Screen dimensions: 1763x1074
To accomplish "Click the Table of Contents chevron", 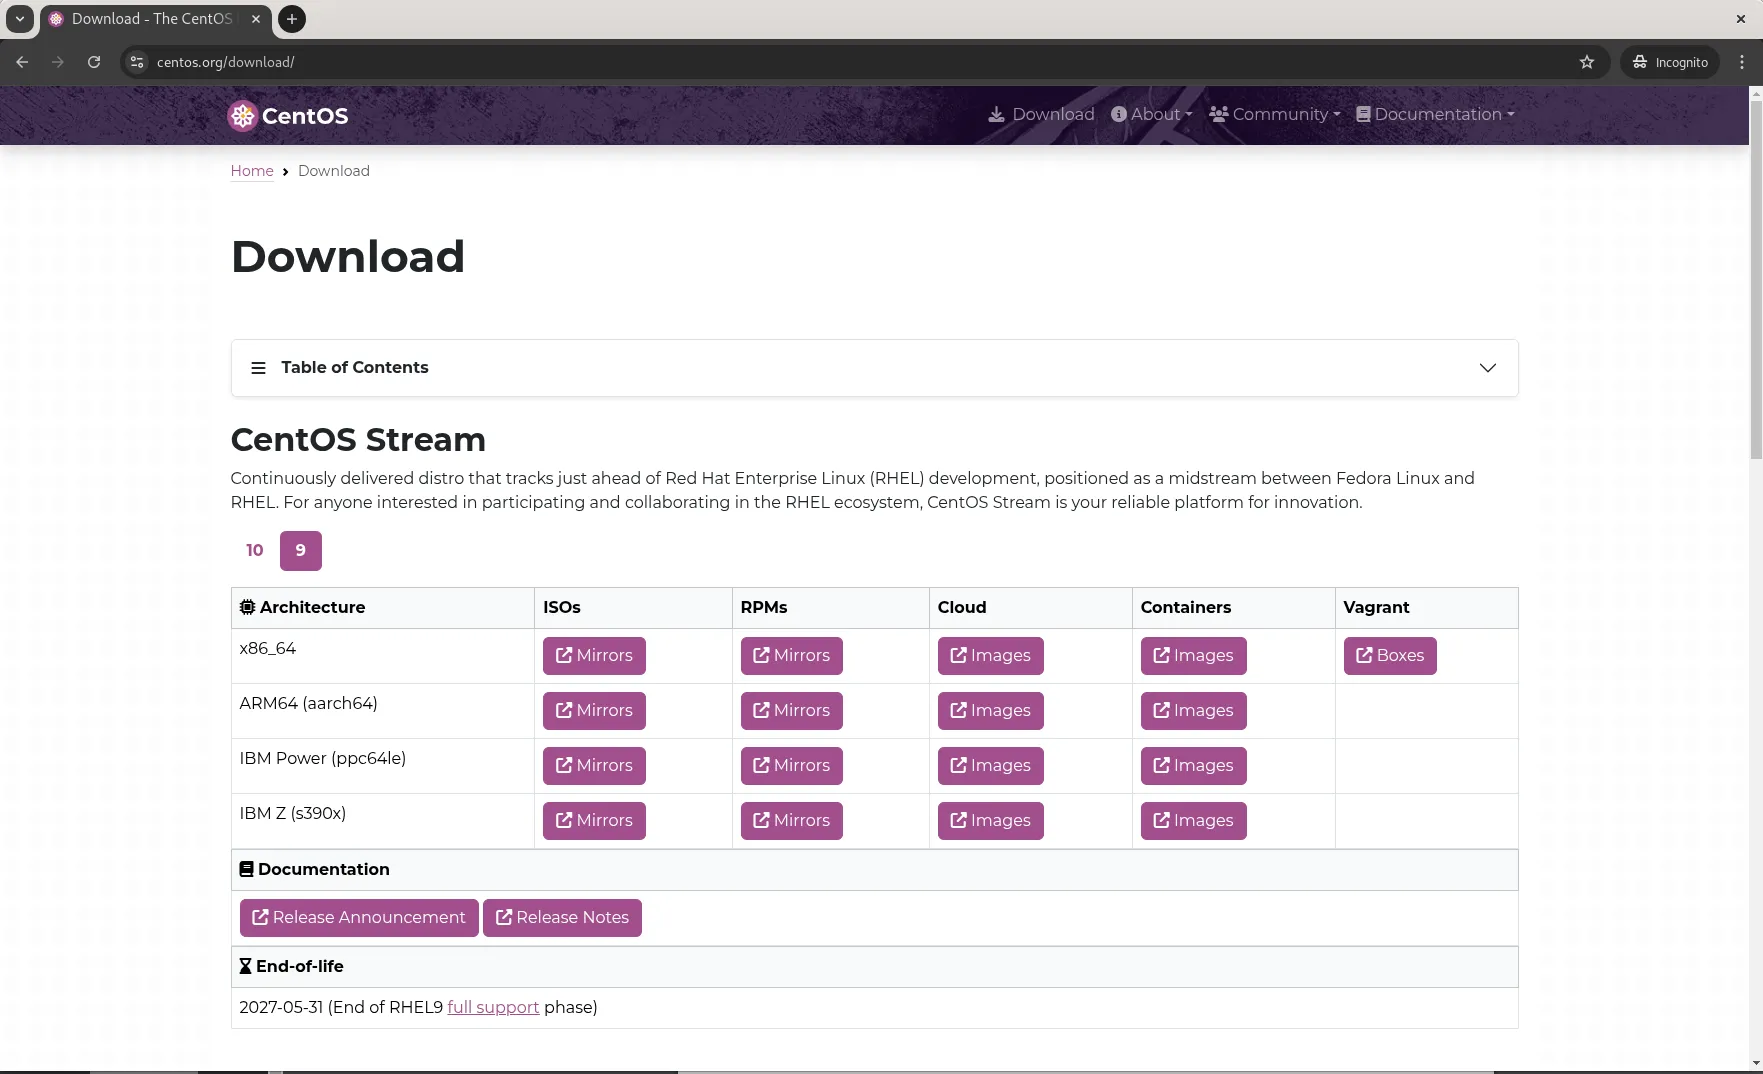I will [1487, 368].
